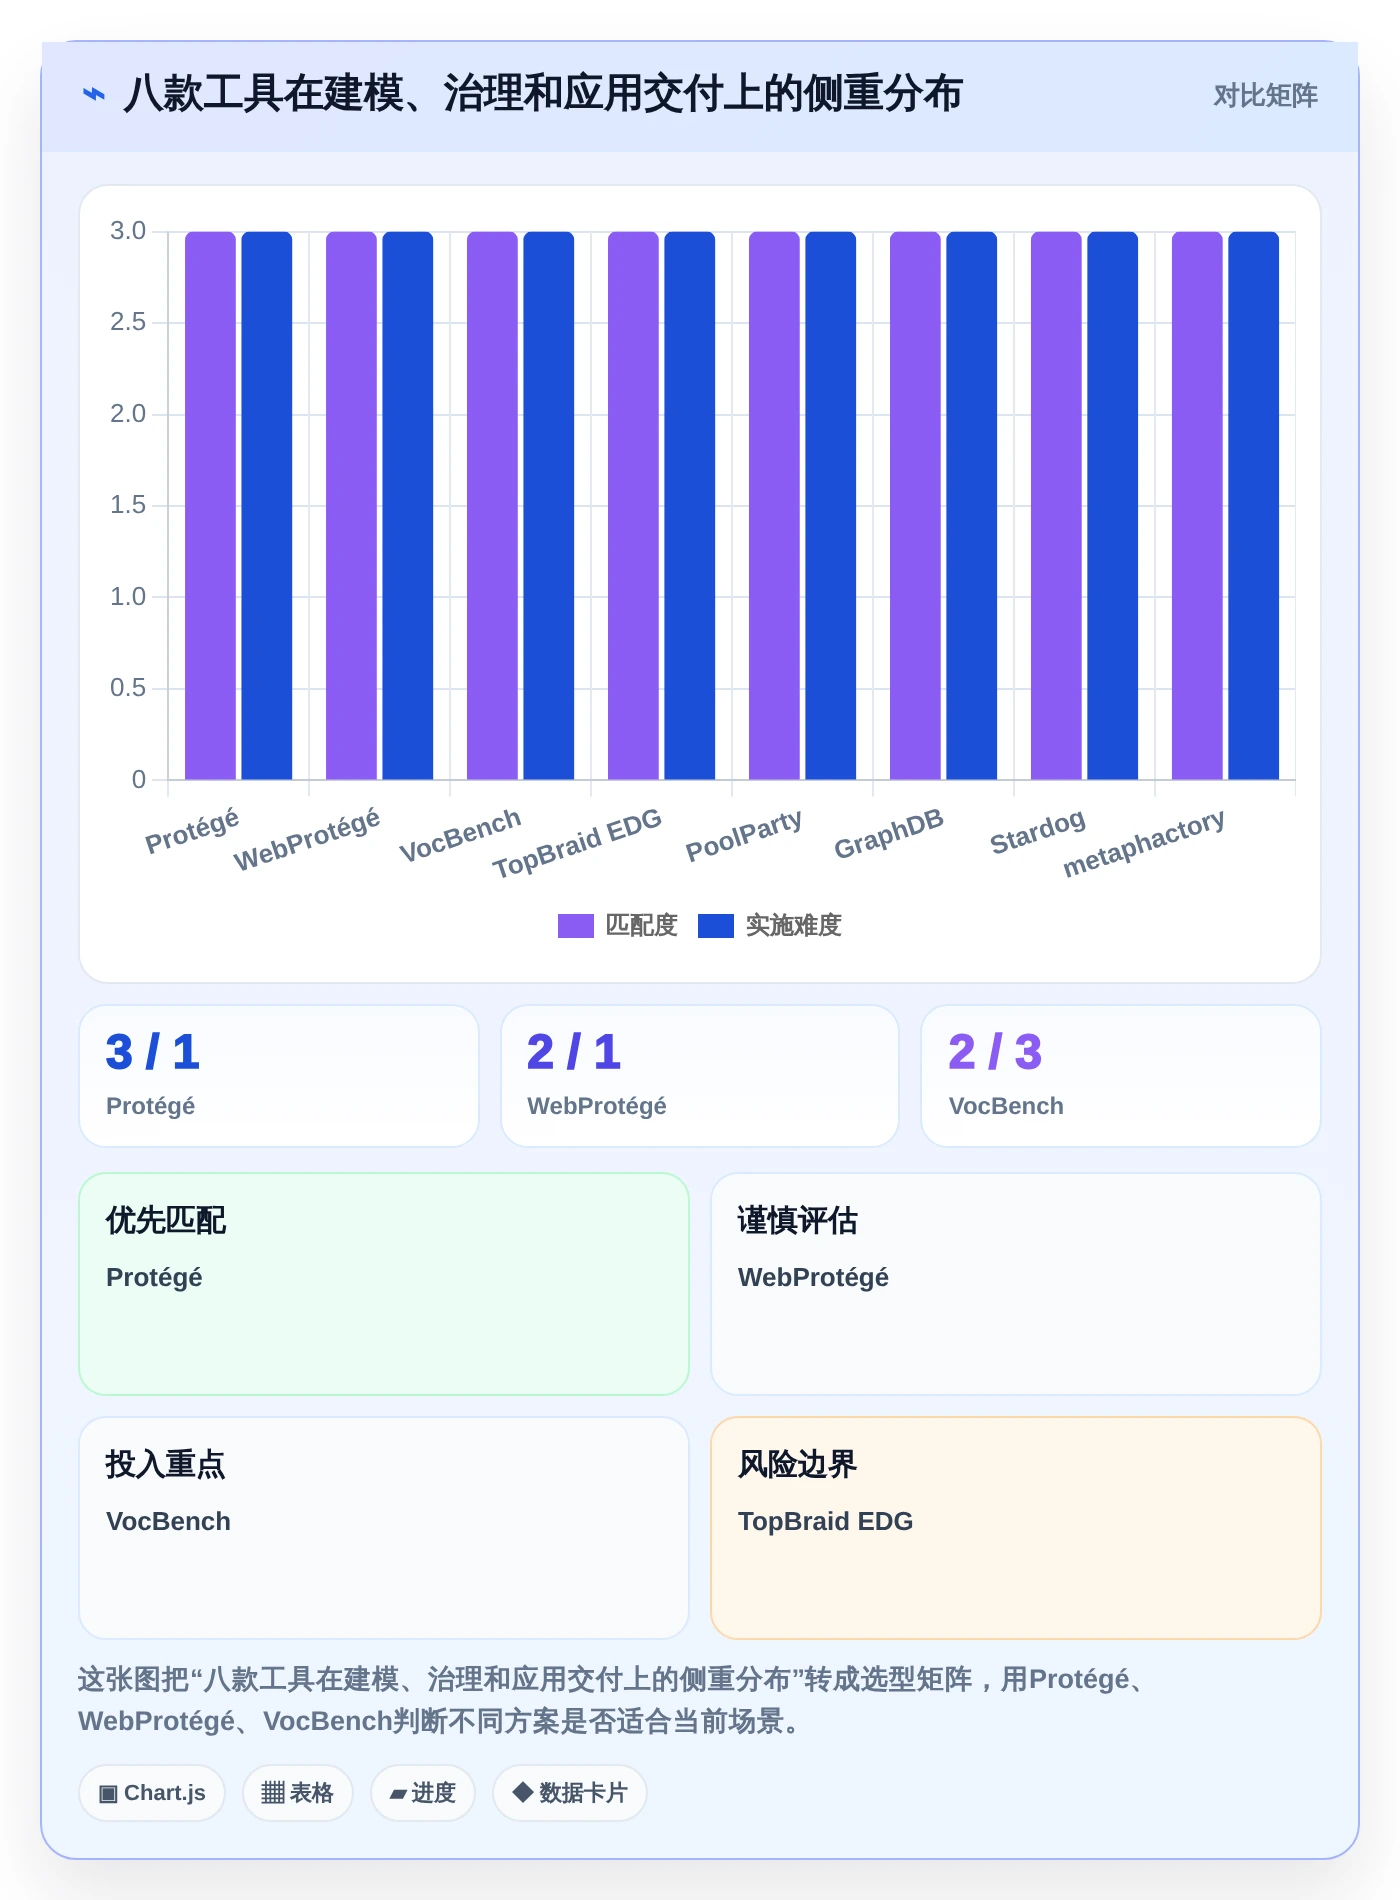The image size is (1400, 1900).
Task: Open the 2 / 3 VocBench stat card
Action: pos(1121,1076)
